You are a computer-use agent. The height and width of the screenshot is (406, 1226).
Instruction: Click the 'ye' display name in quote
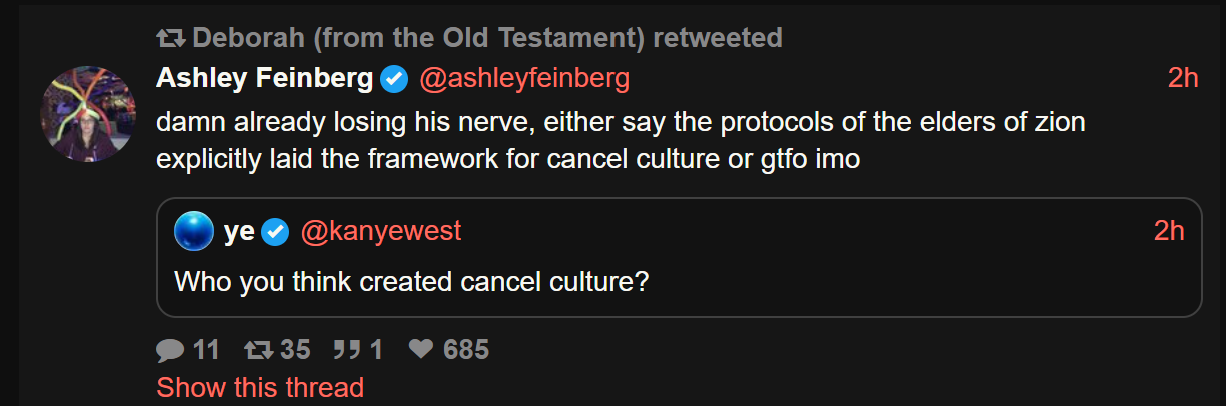239,232
